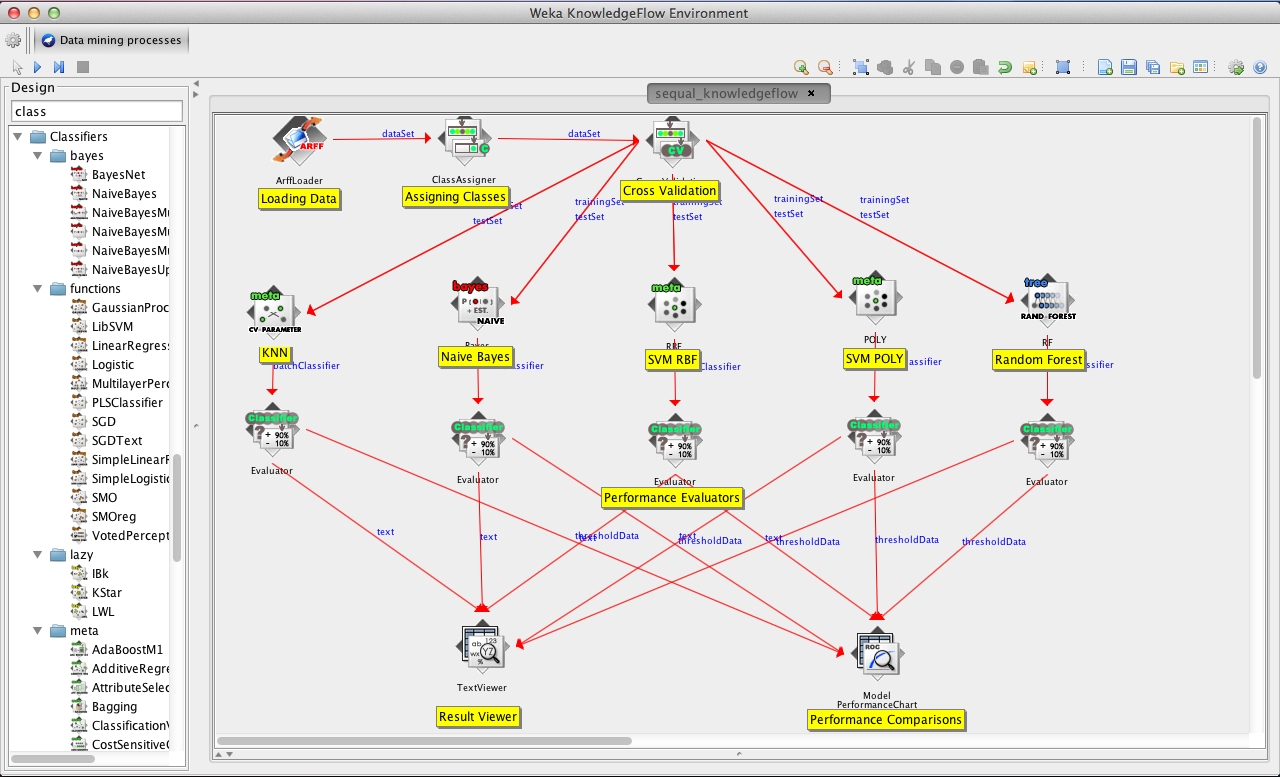The image size is (1280, 777).
Task: Click the save-as multiple disks icon
Action: (1153, 67)
